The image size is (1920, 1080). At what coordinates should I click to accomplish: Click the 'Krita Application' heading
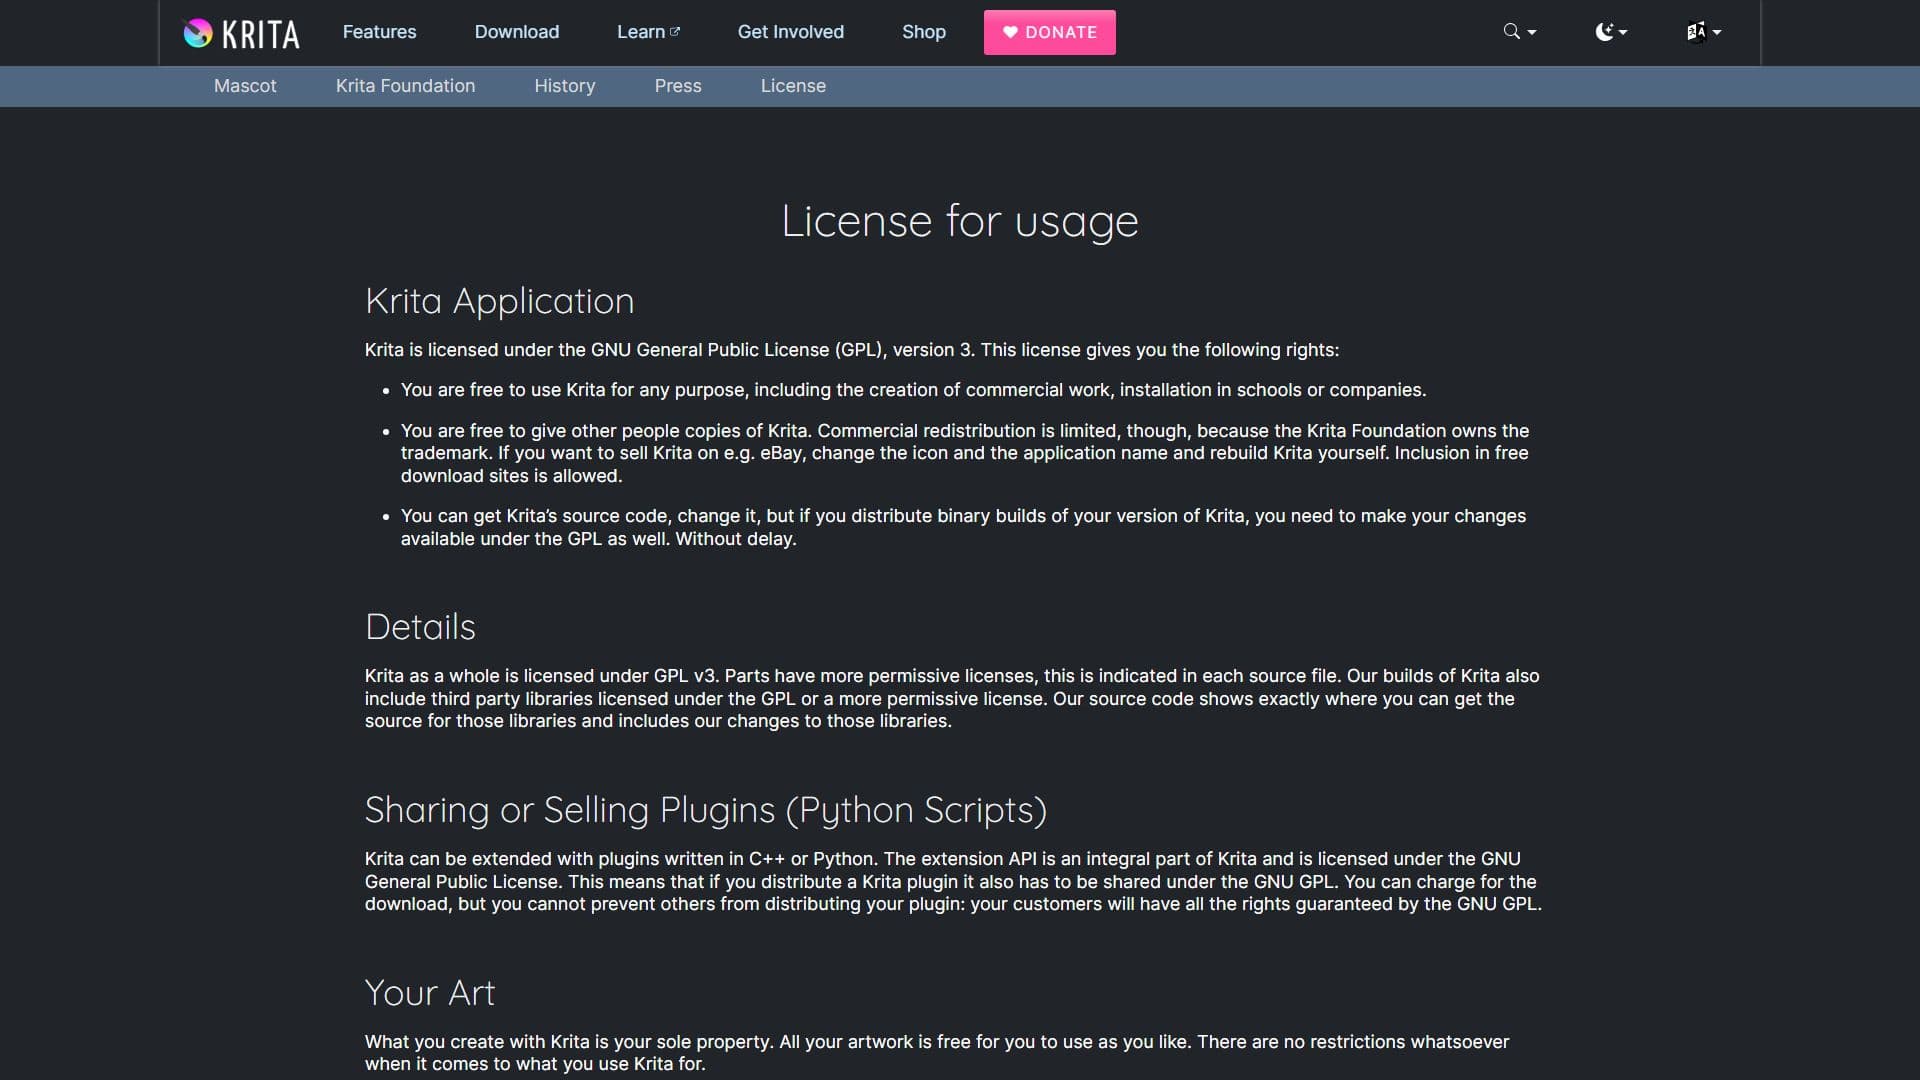[499, 301]
